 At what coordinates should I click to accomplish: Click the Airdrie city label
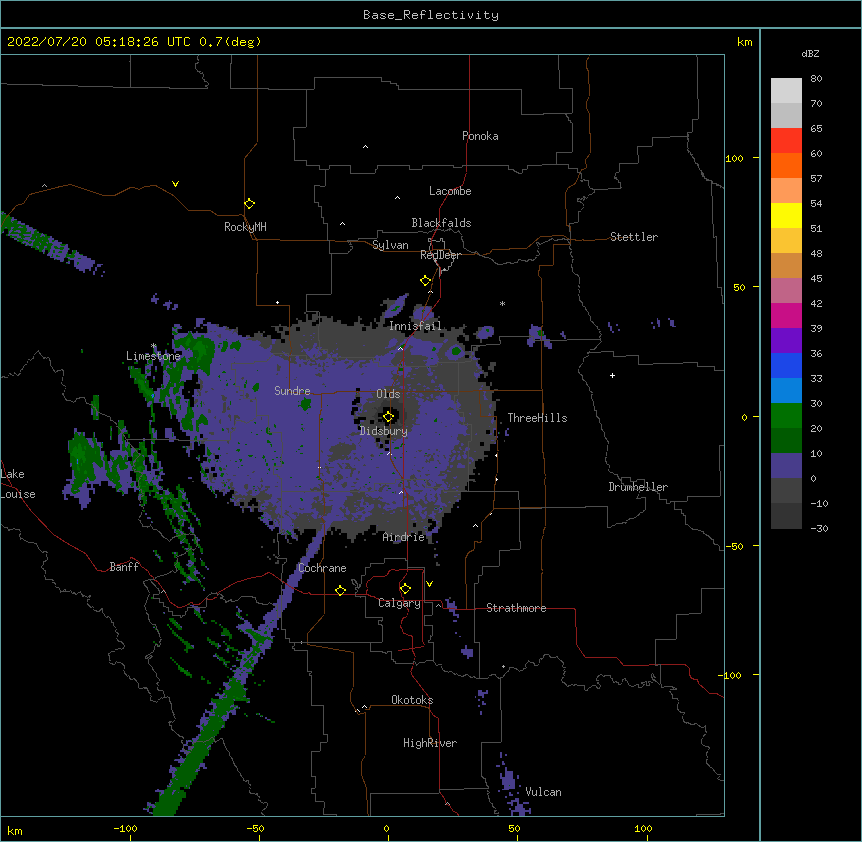click(x=403, y=537)
